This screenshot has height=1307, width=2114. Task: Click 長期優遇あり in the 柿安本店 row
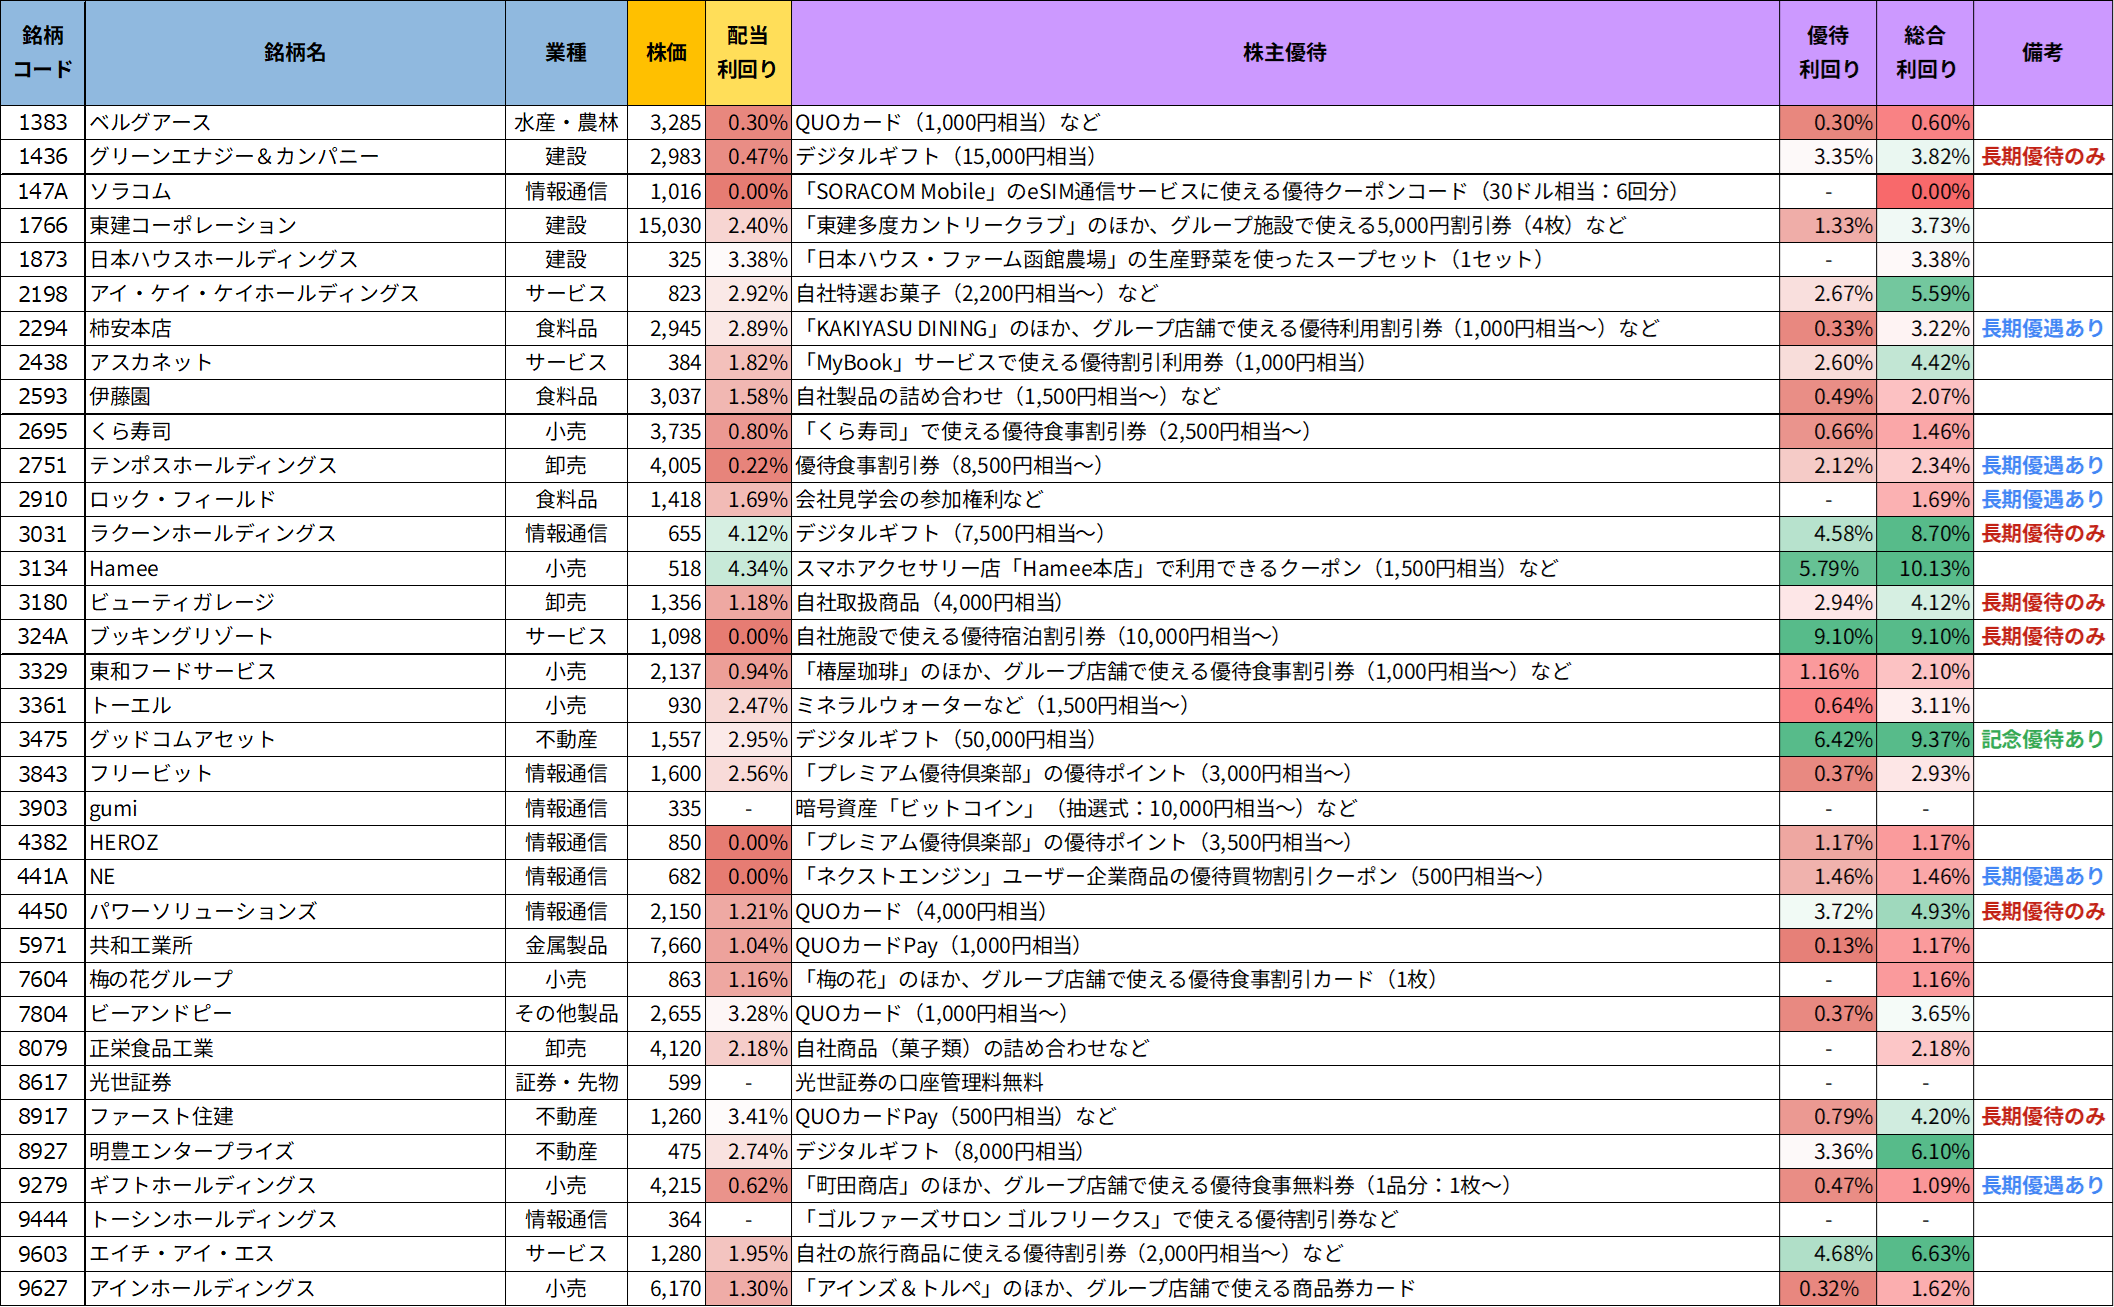(2042, 328)
